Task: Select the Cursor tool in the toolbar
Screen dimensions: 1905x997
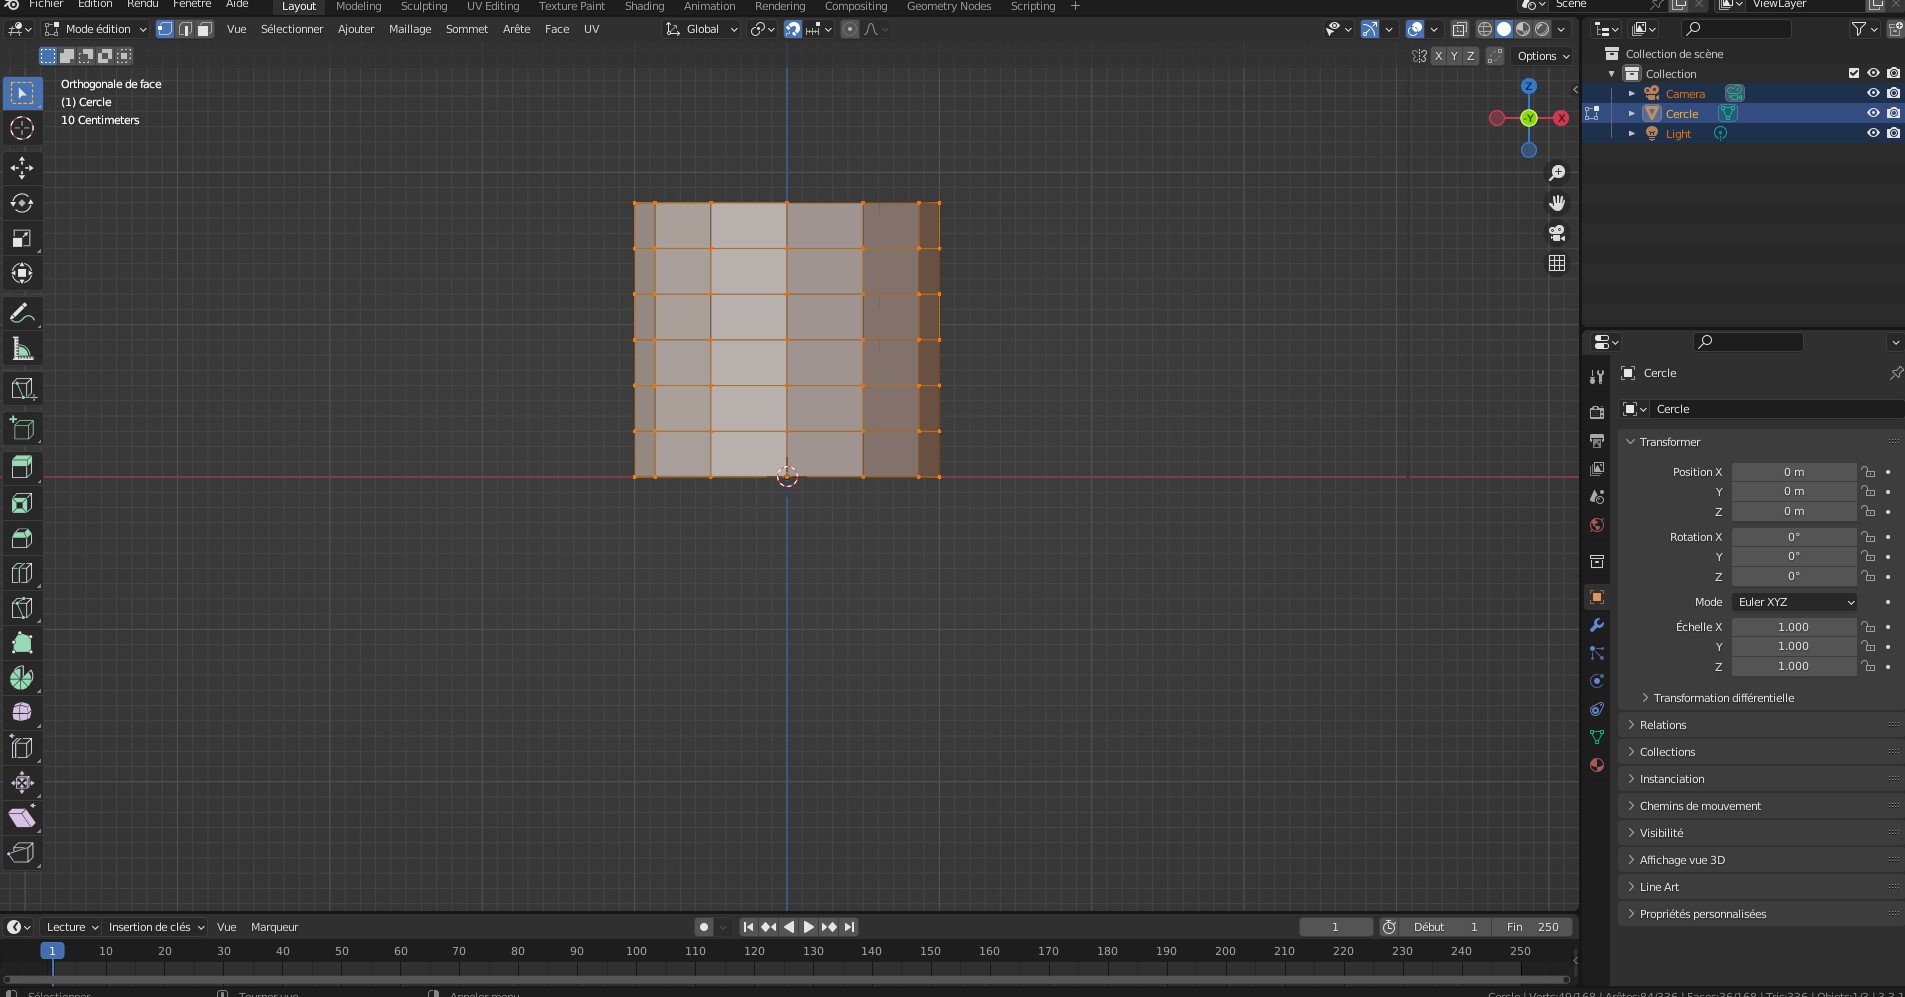Action: pos(22,128)
